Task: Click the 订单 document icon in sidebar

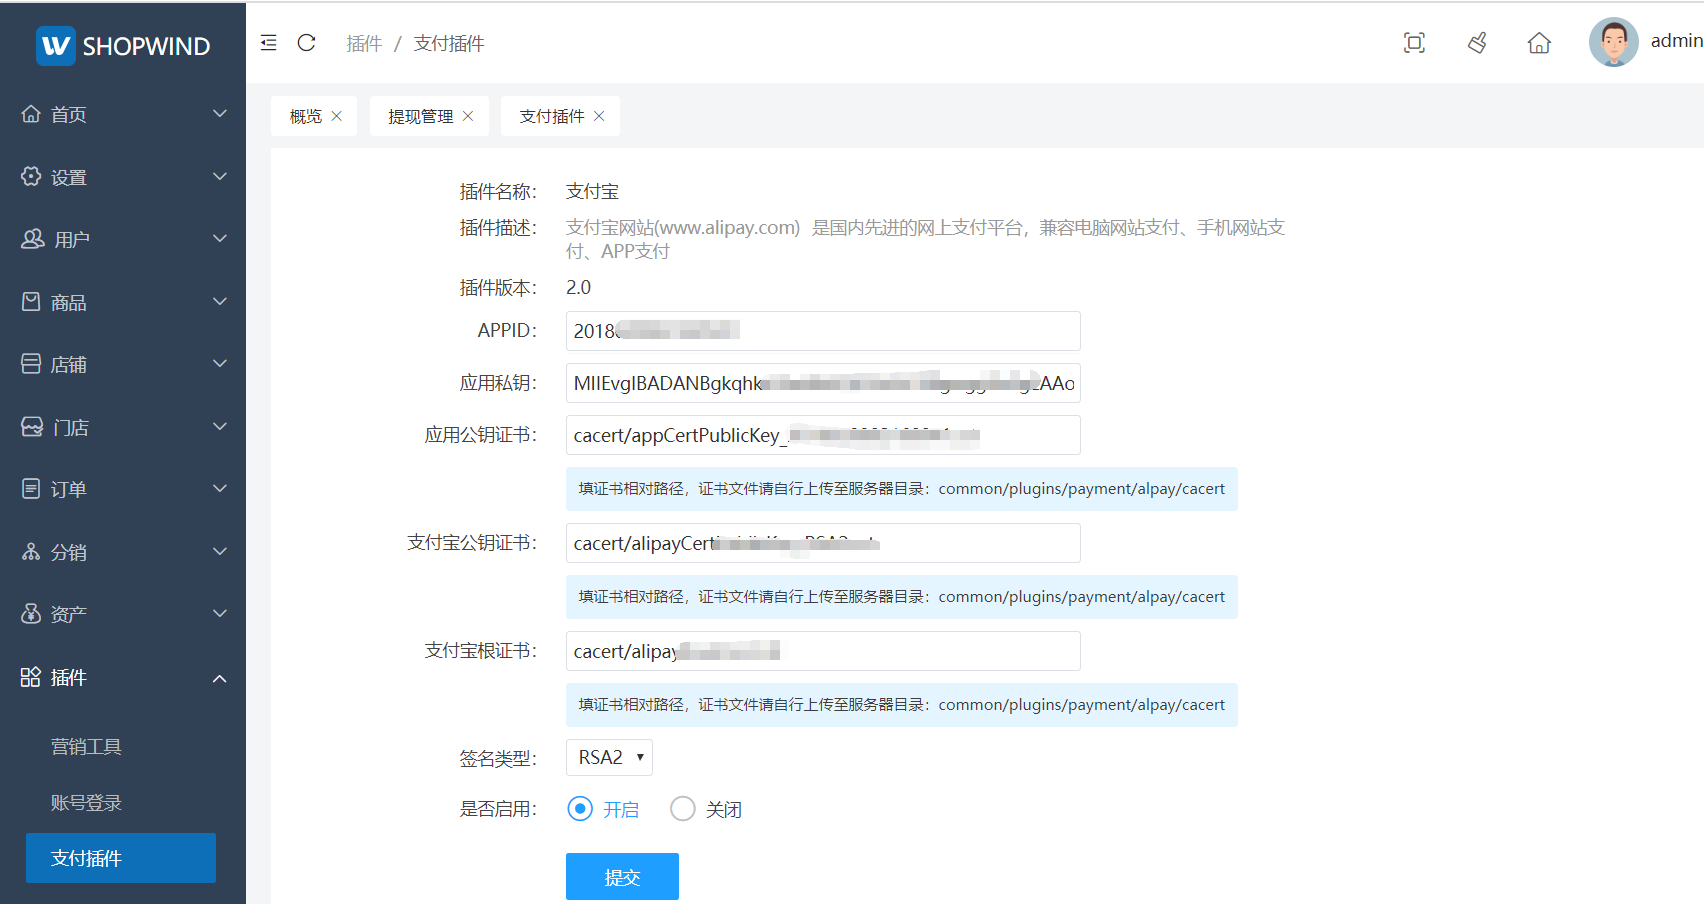Action: point(31,489)
